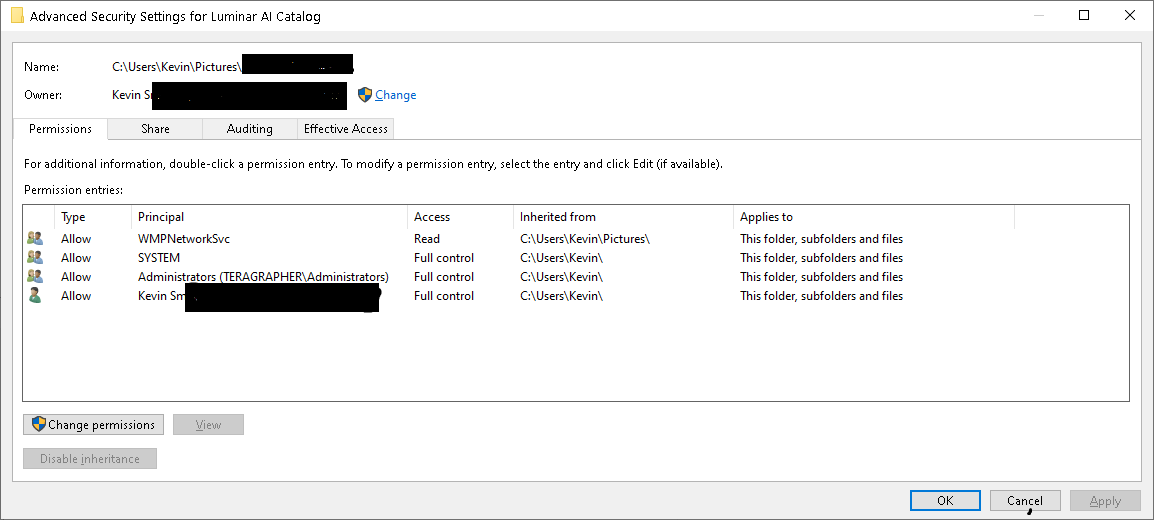Viewport: 1154px width, 520px height.
Task: Select the WMPNetworkSvc group icon
Action: point(35,238)
